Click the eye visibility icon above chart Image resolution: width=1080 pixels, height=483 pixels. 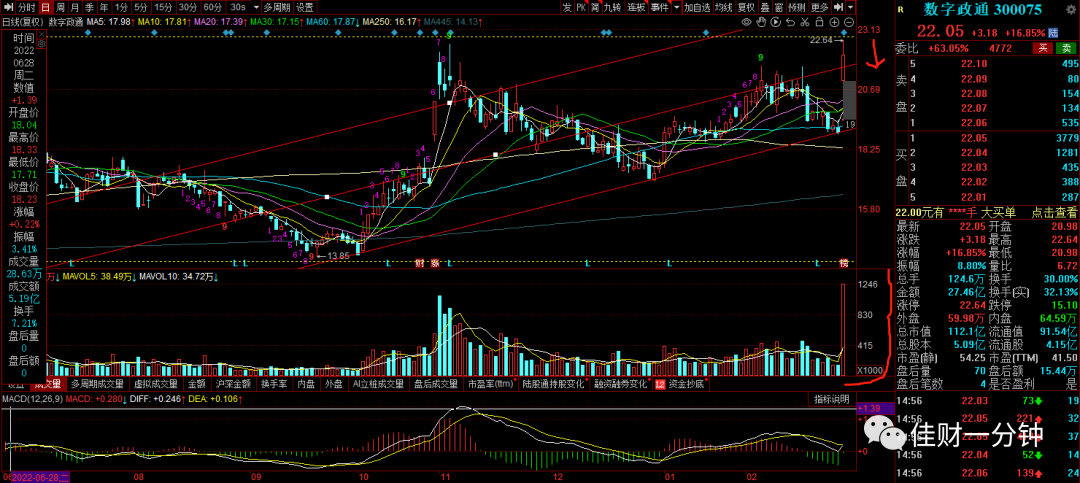click(747, 22)
